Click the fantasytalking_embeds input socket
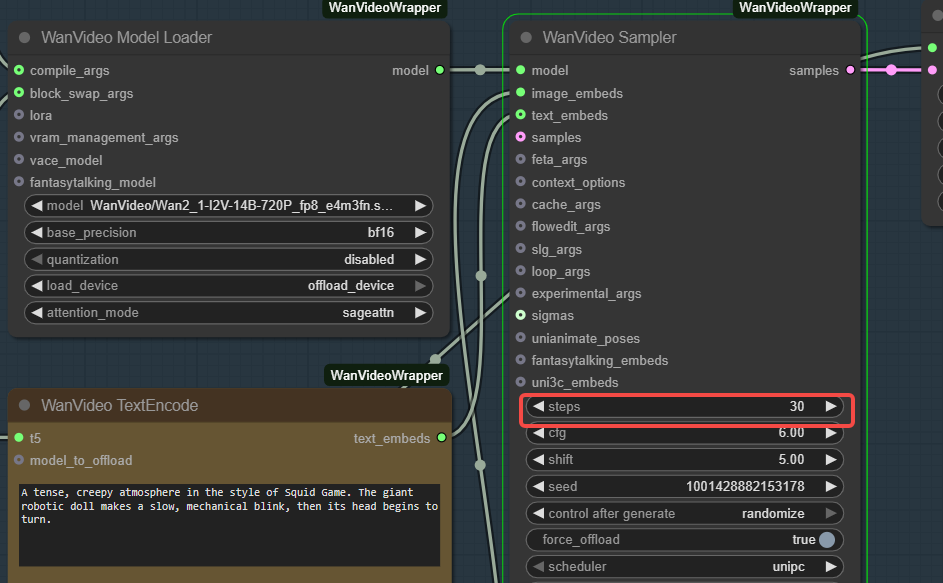The height and width of the screenshot is (583, 943). [521, 360]
